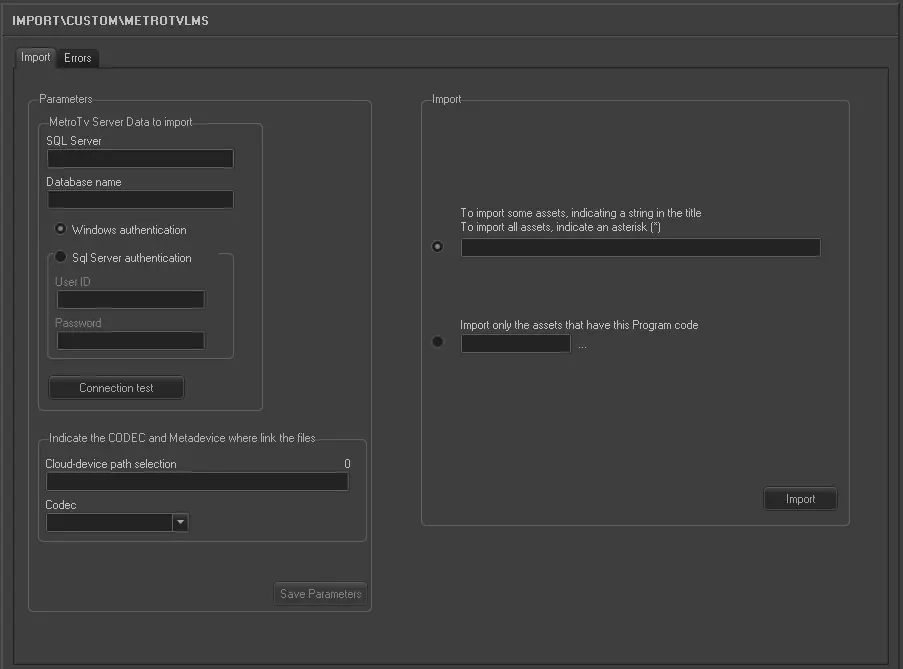Select the Import tab
Screen dimensions: 903x669
[x=36, y=57]
